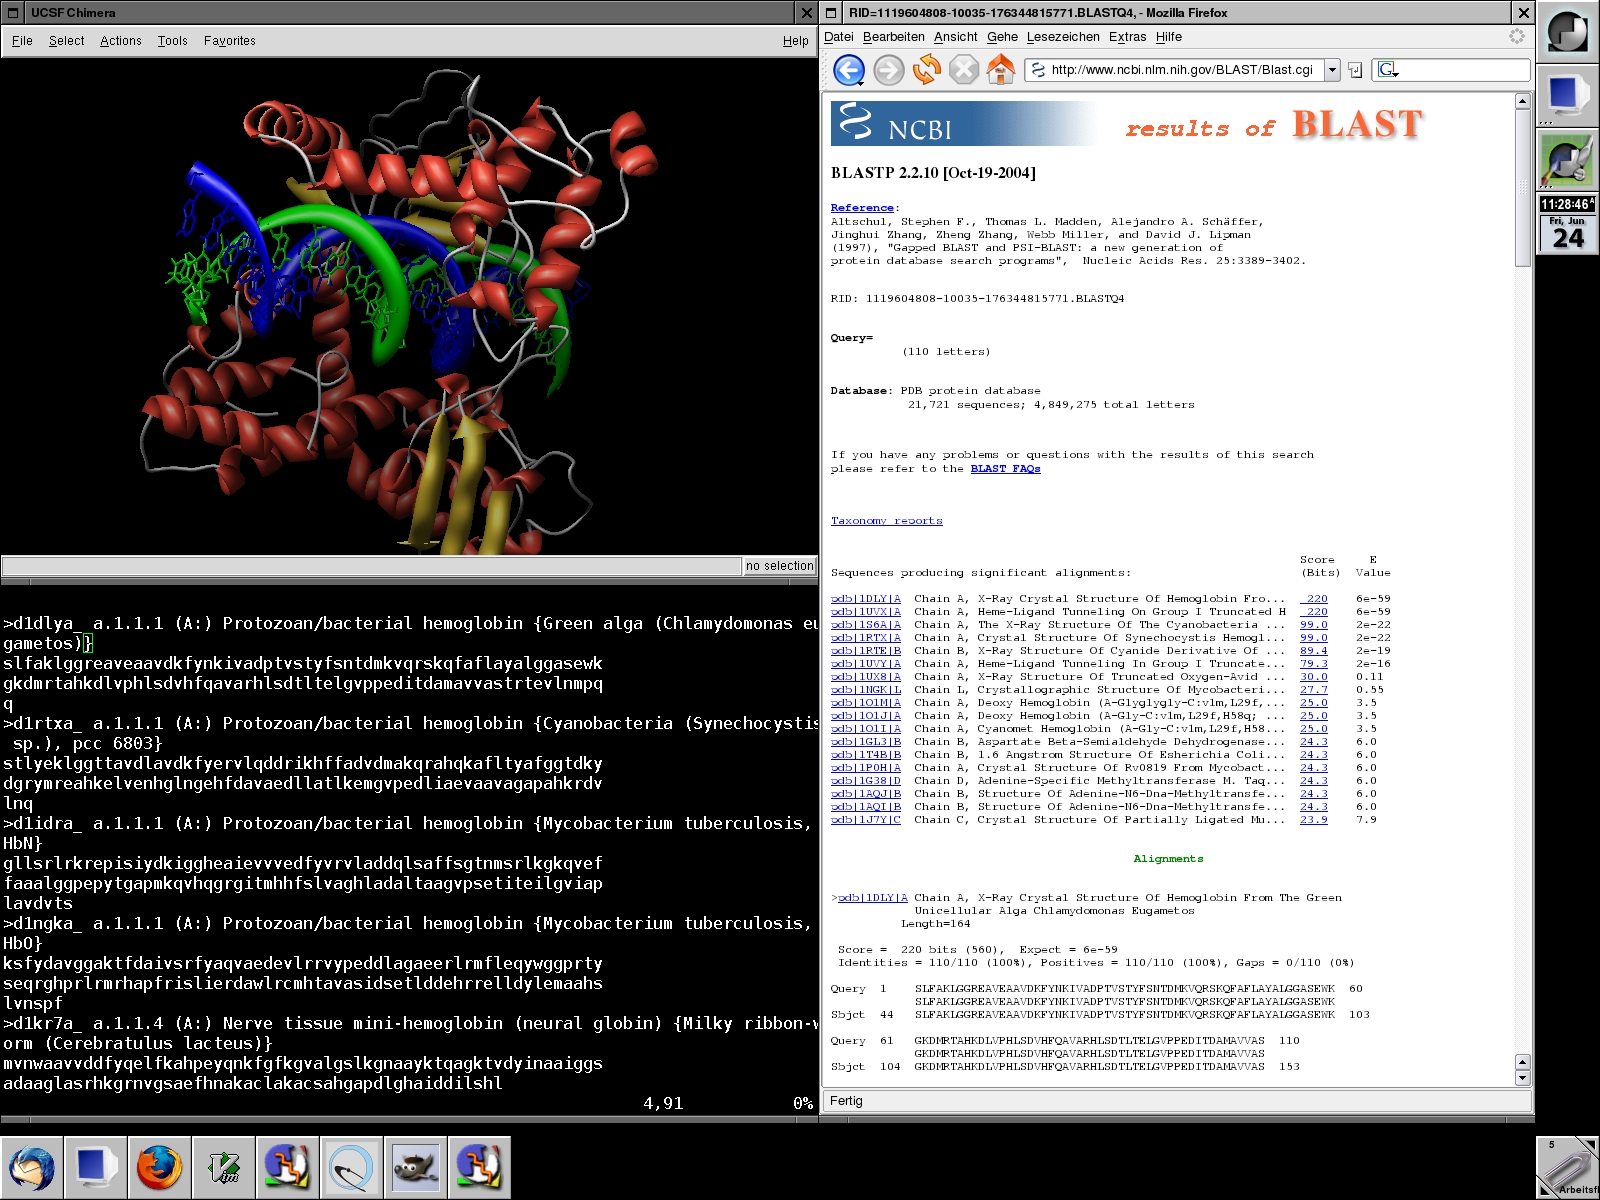Open the BLAST FAQs link
The width and height of the screenshot is (1600, 1200).
(x=1005, y=469)
